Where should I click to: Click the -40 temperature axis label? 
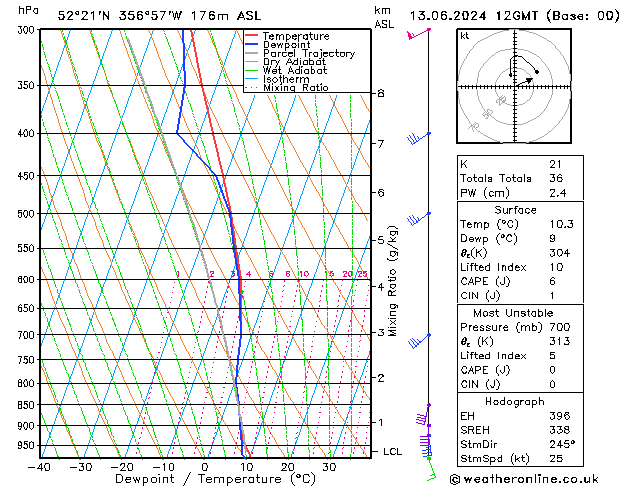(x=39, y=468)
